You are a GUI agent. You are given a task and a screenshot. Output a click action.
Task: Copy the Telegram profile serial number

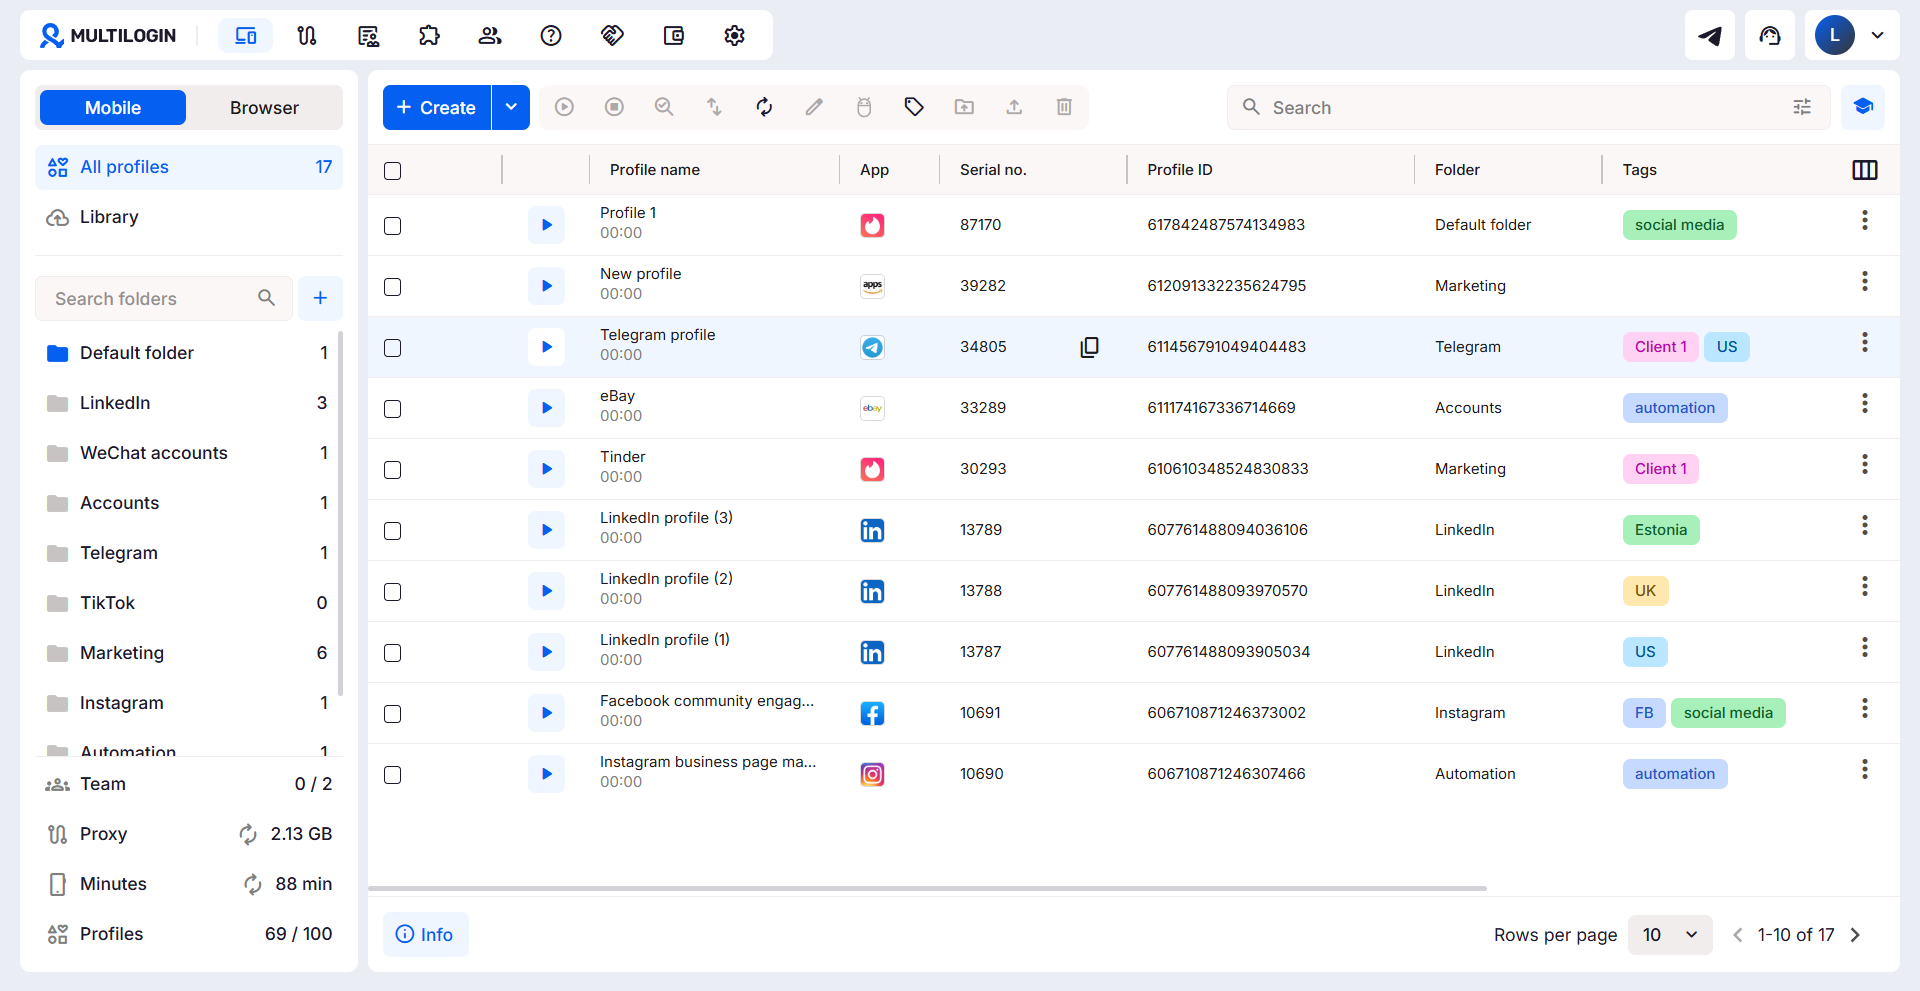[1089, 347]
